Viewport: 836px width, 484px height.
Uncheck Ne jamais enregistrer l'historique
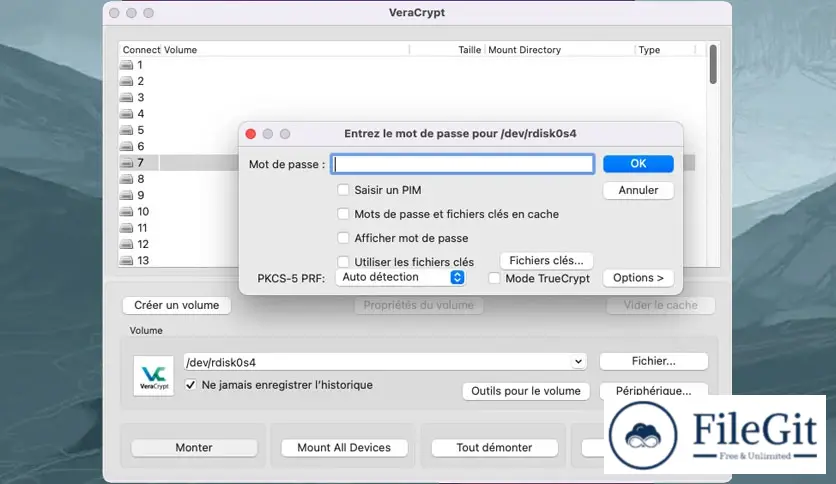point(190,385)
